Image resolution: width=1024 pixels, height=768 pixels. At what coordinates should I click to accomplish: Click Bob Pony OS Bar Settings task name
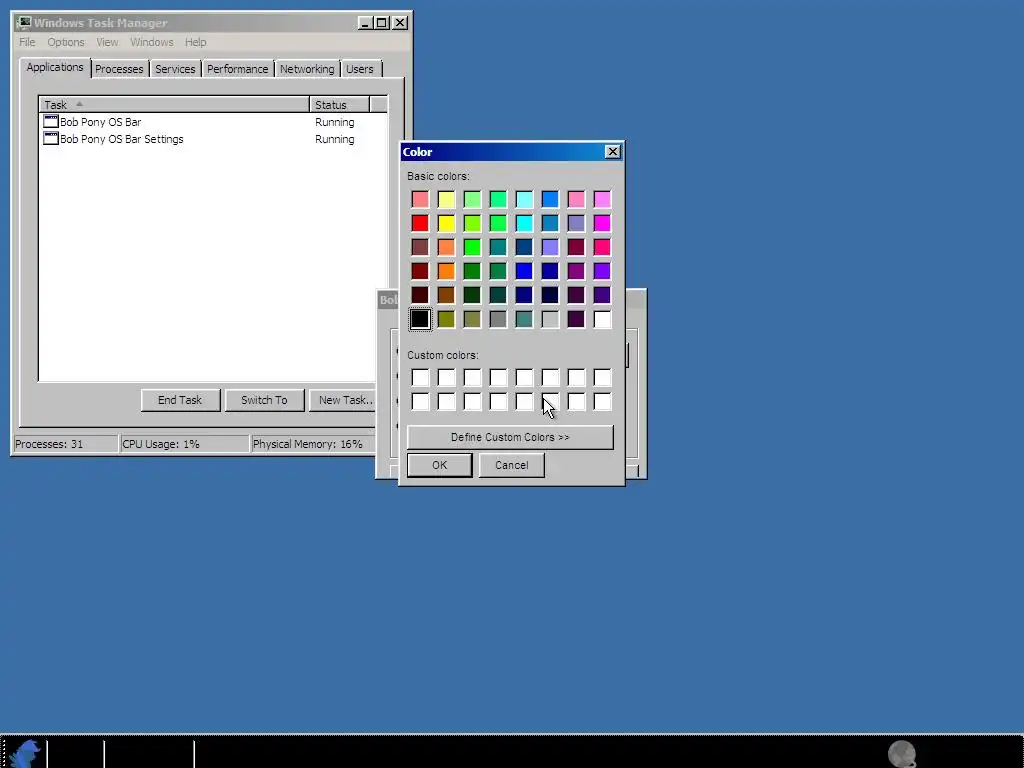pyautogui.click(x=121, y=138)
